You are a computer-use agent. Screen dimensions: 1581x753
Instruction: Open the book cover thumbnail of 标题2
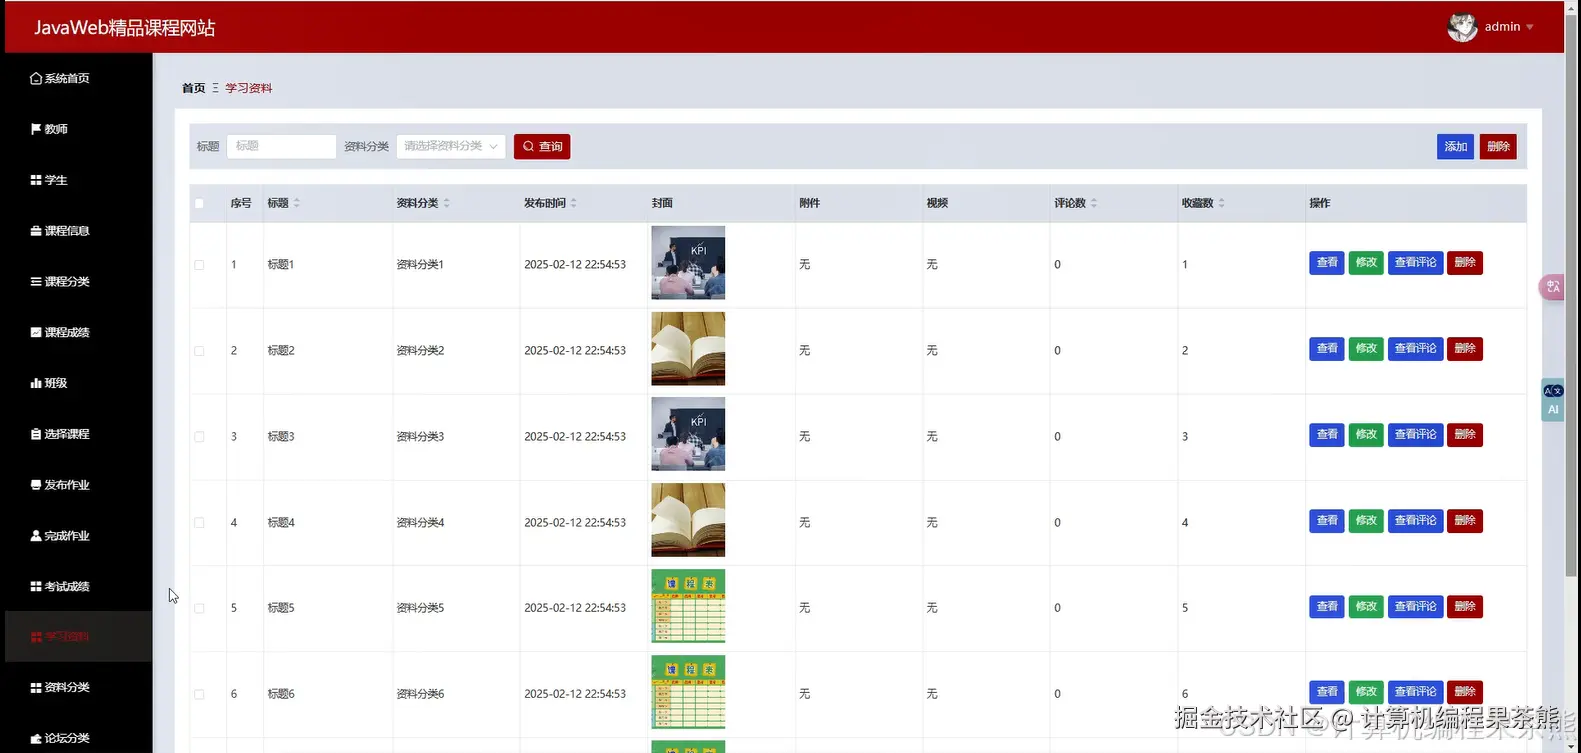[688, 349]
